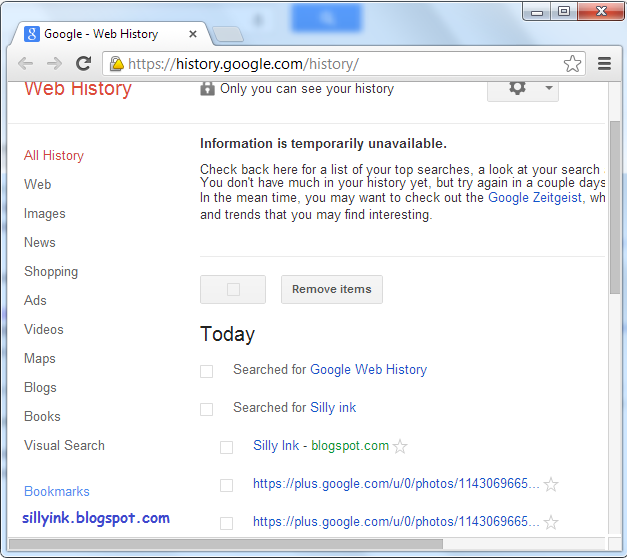Click the address bar URL field
The height and width of the screenshot is (558, 627).
[344, 64]
